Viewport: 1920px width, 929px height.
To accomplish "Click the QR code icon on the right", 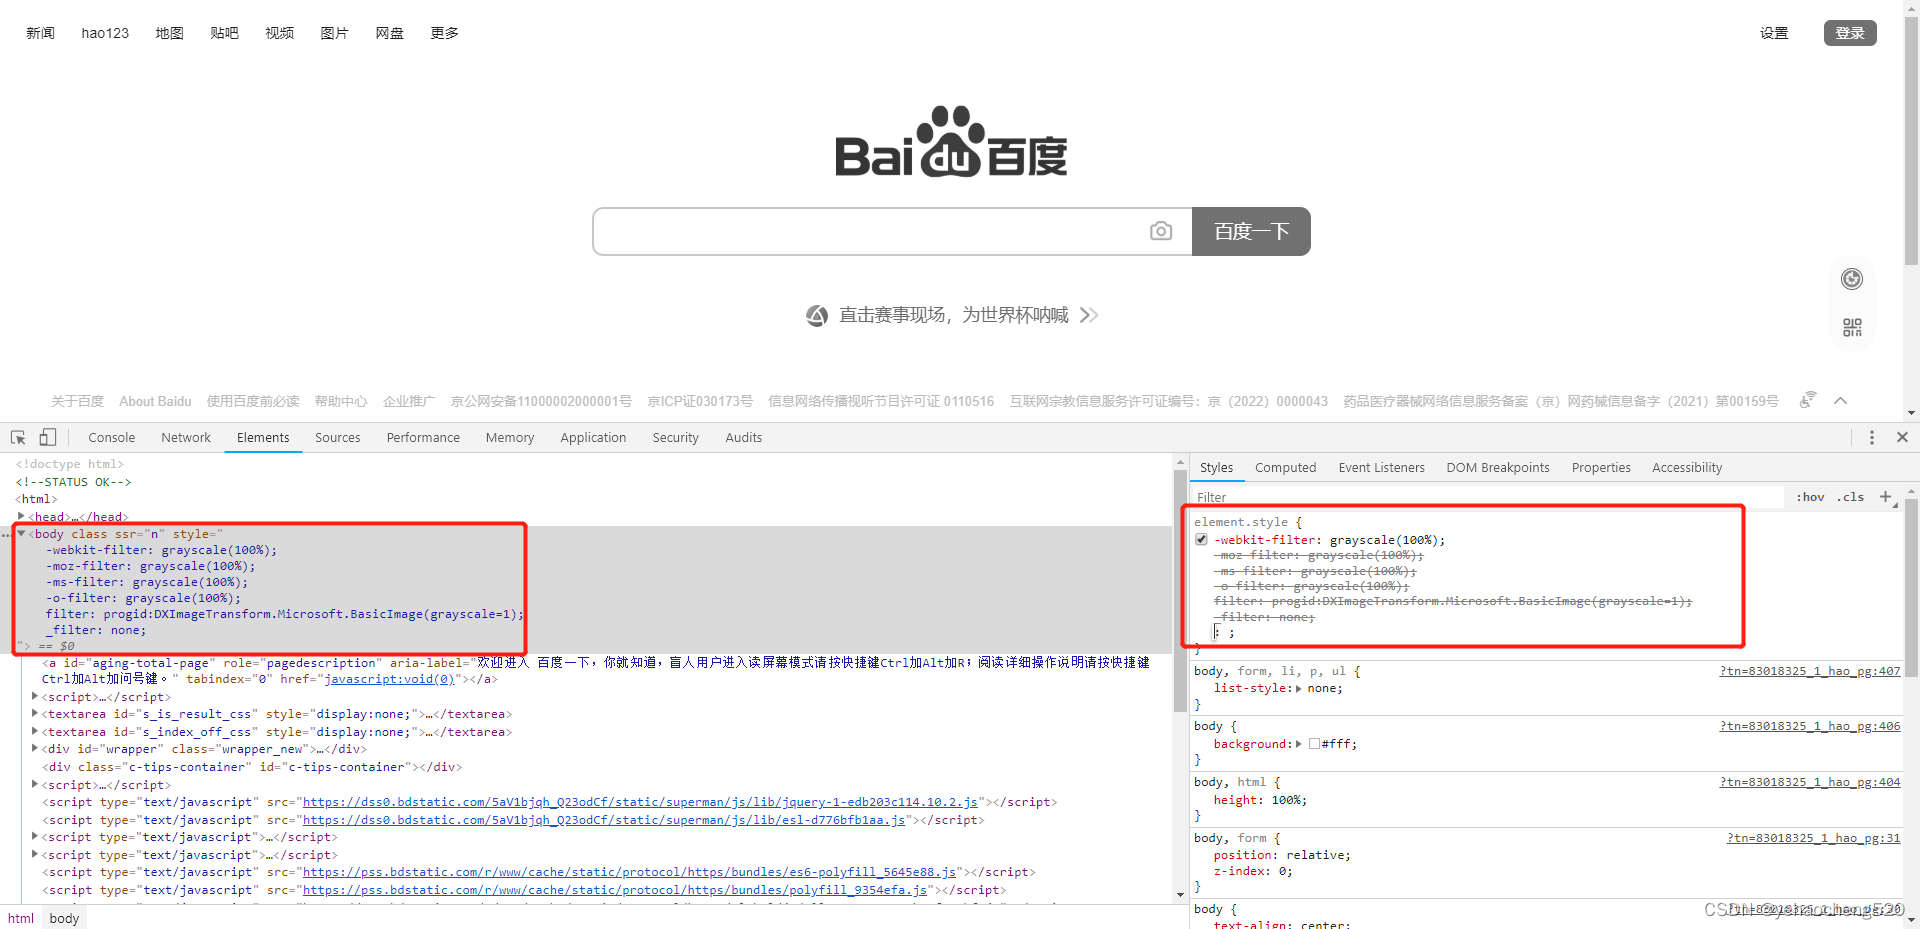I will tap(1852, 327).
